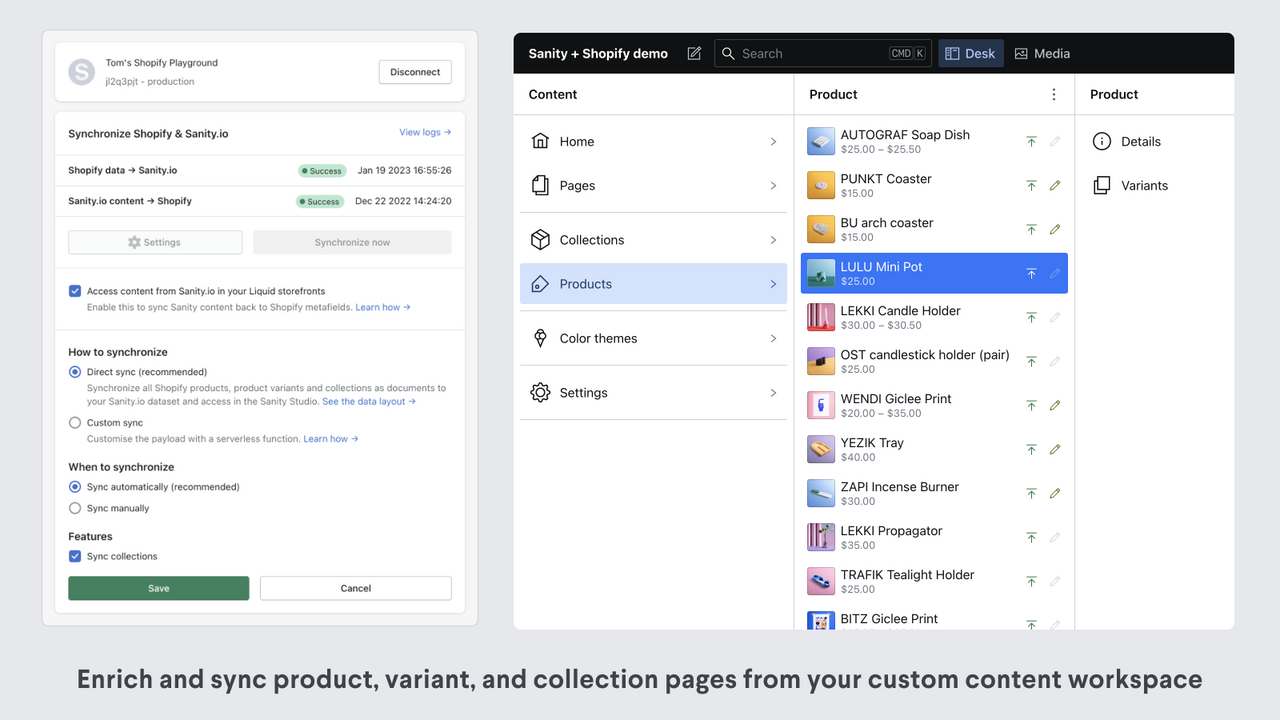Expand the Collections chevron
This screenshot has width=1280, height=720.
(771, 239)
